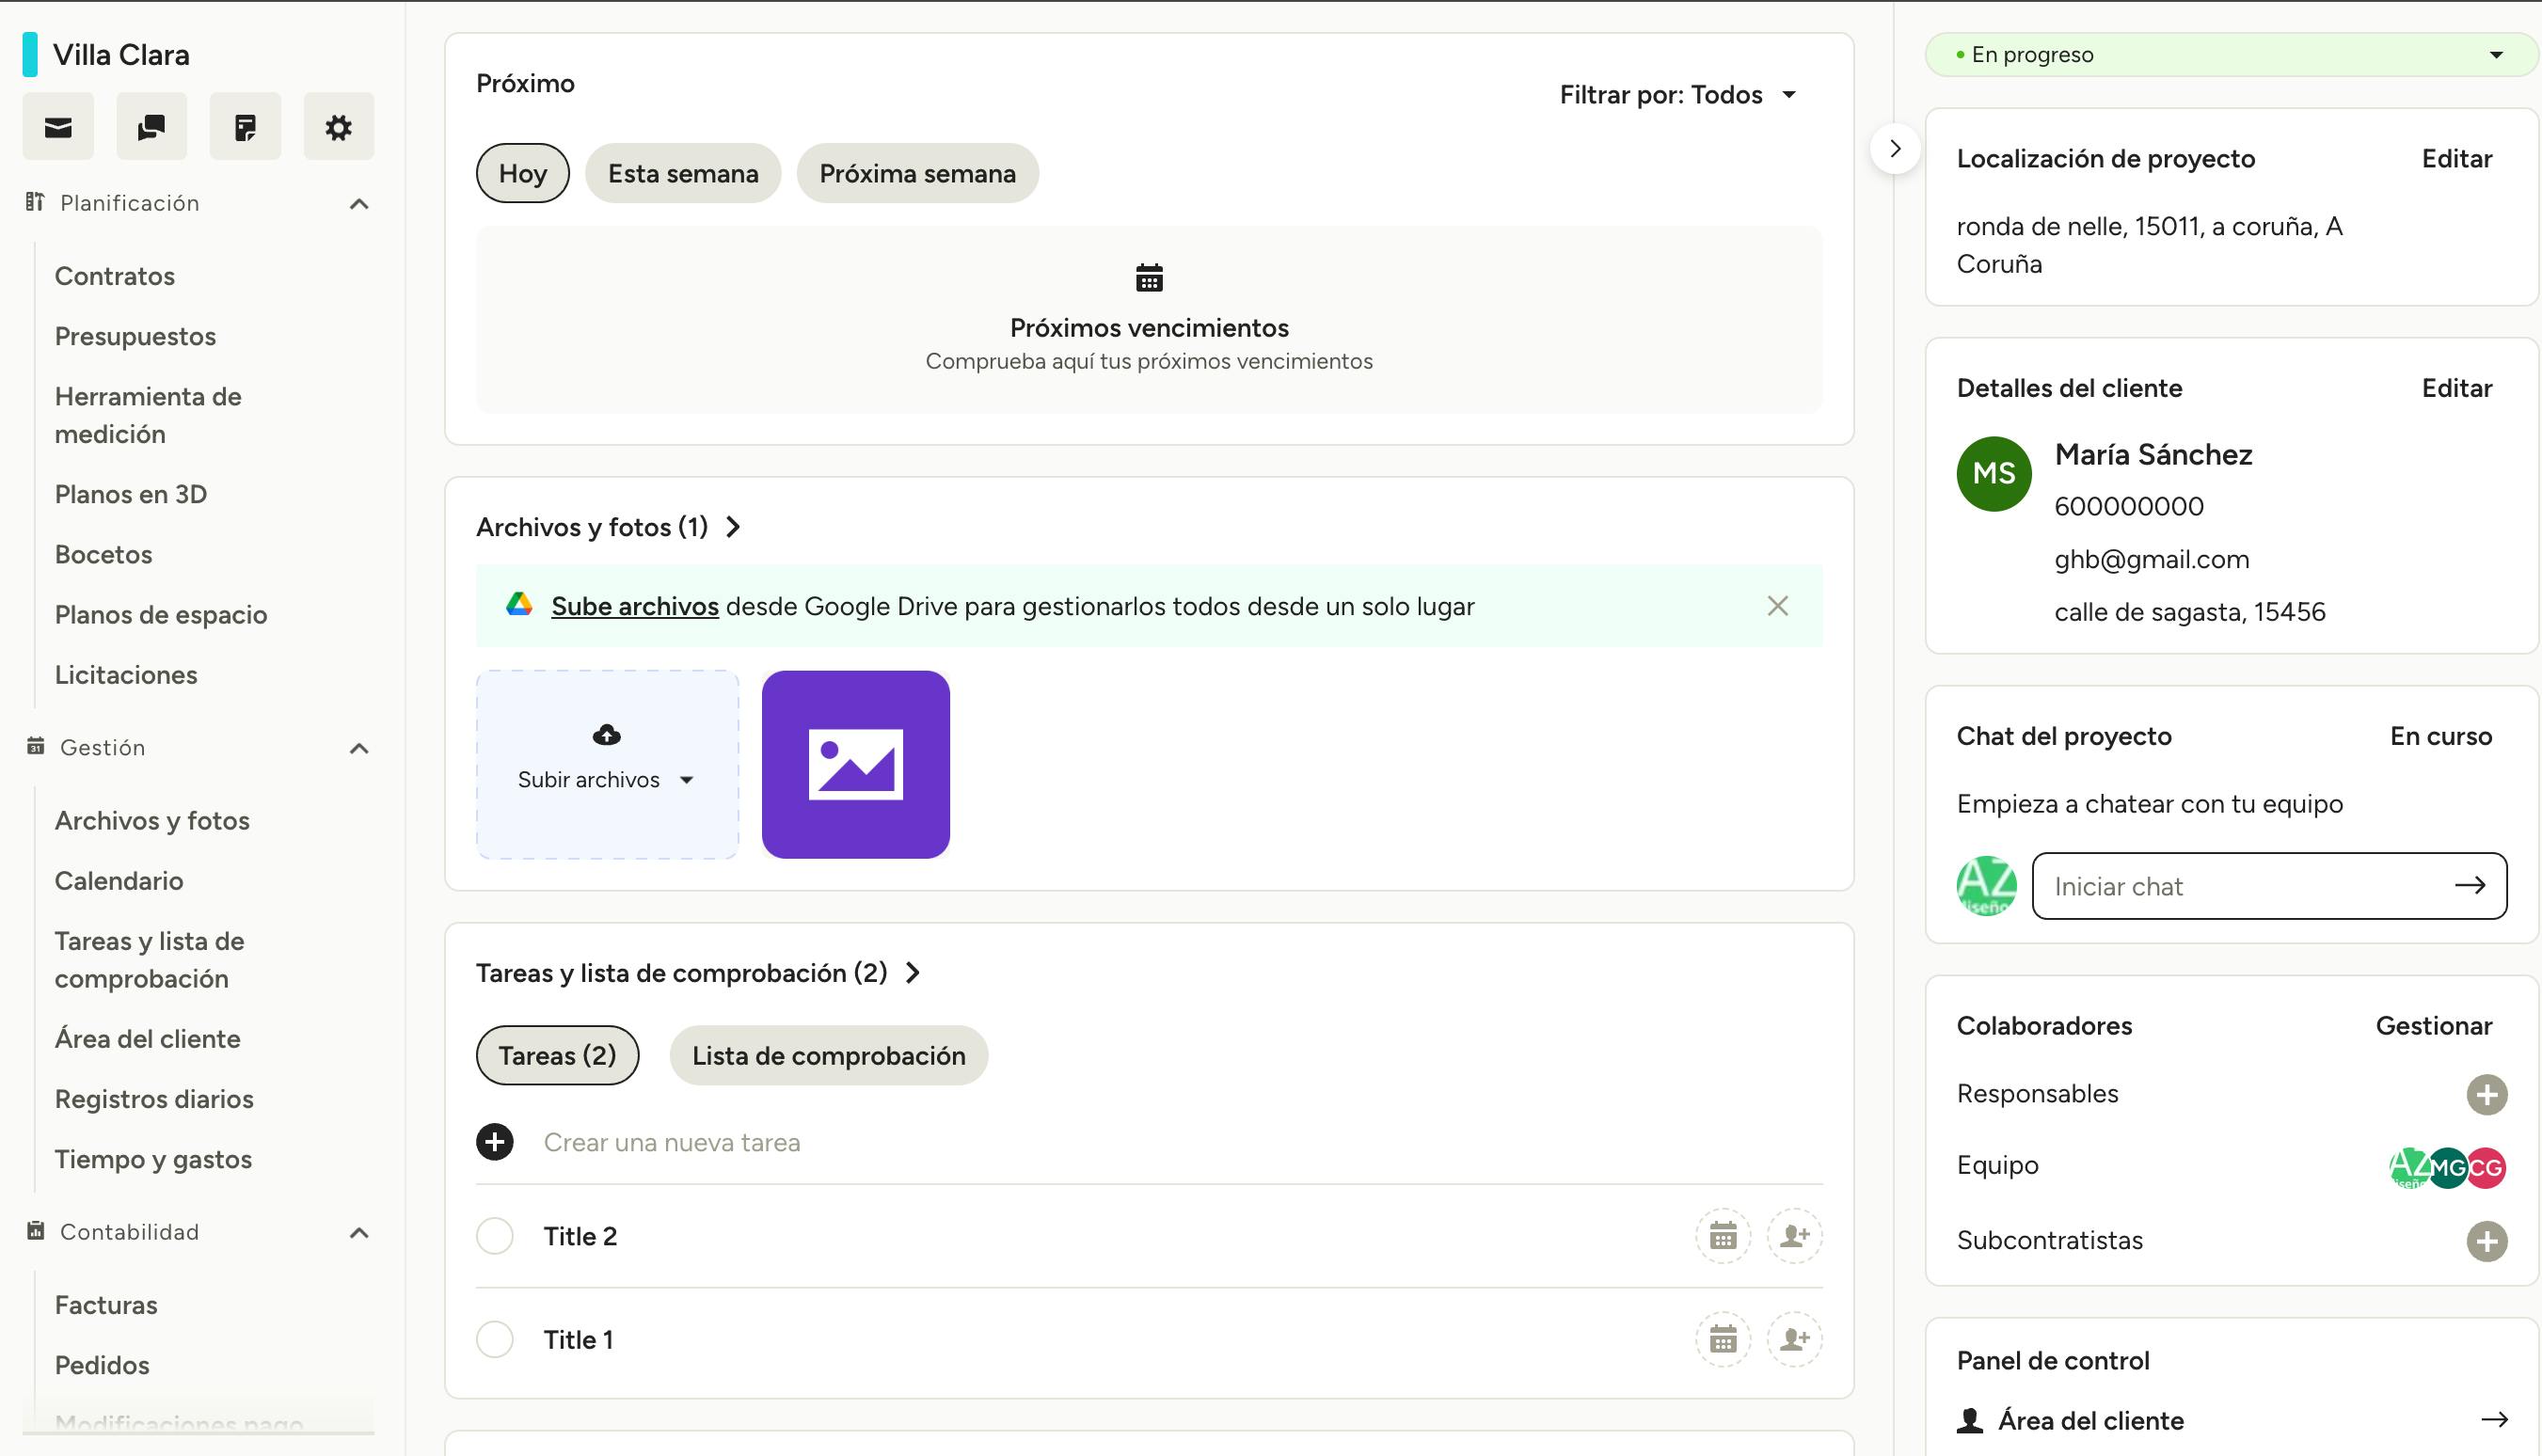This screenshot has height=1456, width=2542.
Task: Add Subcontratistas with the plus icon
Action: coord(2486,1241)
